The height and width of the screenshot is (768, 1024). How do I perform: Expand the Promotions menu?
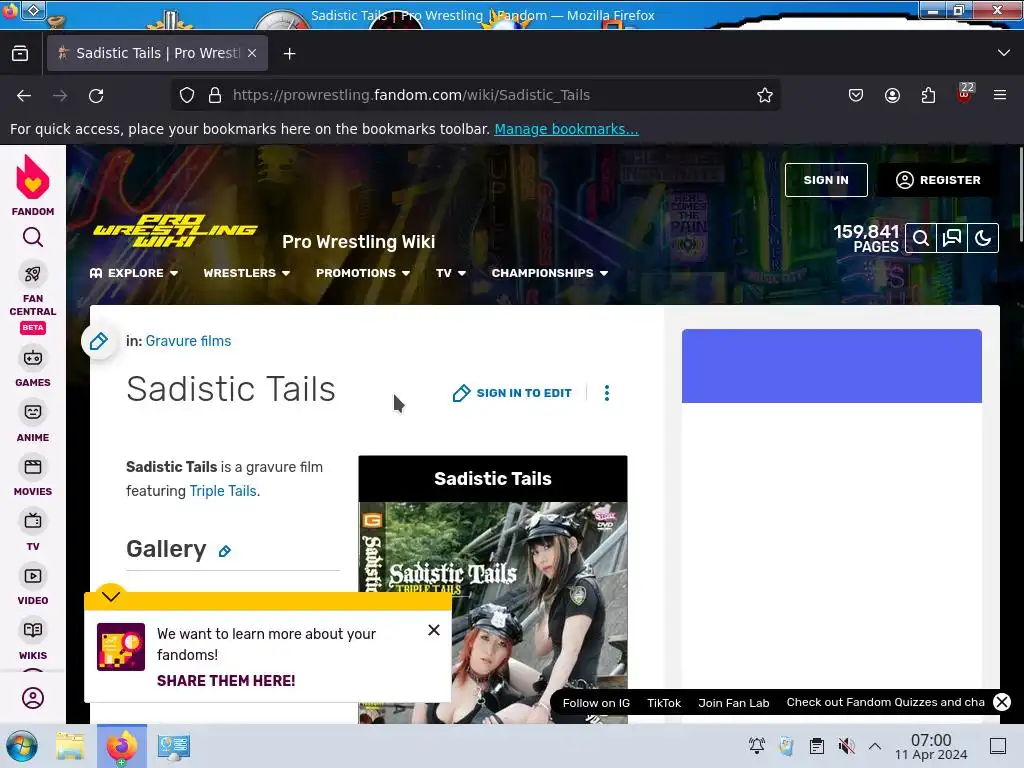pyautogui.click(x=363, y=273)
